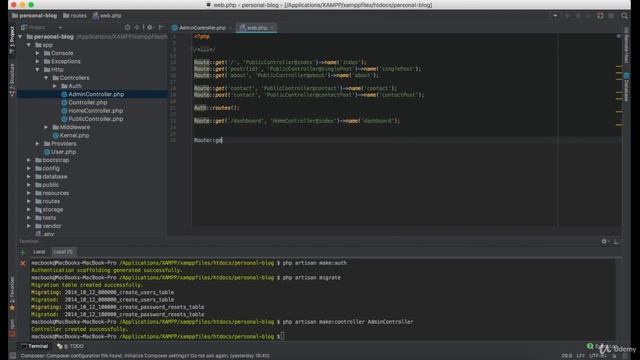Open the run configuration dropdown arrow

coord(555,16)
